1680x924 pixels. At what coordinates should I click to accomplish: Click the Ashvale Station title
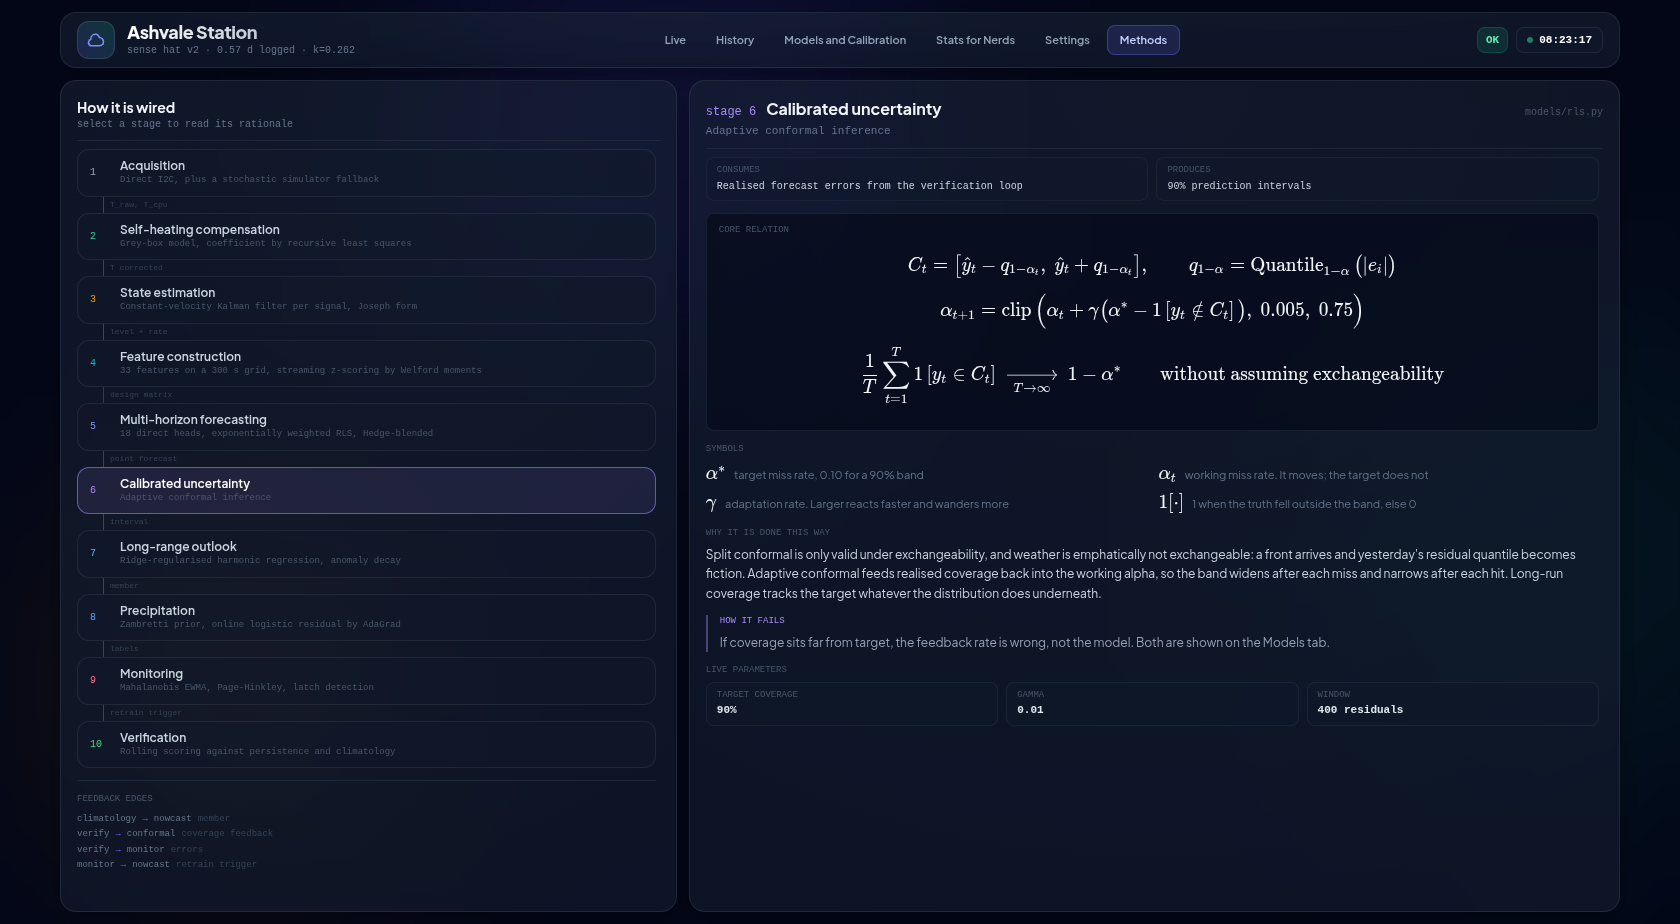point(192,33)
